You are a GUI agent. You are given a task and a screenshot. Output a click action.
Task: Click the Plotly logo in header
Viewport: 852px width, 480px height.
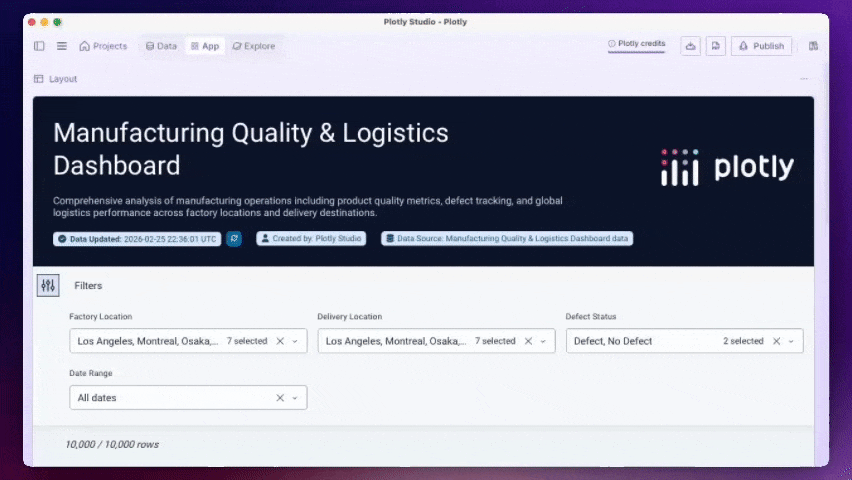(x=727, y=168)
